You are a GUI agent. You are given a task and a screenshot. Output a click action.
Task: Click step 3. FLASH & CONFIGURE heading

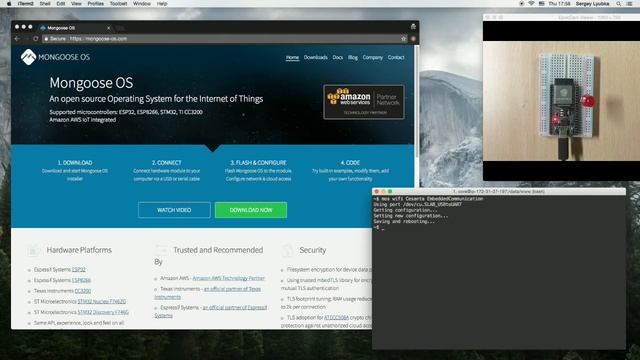pos(258,162)
